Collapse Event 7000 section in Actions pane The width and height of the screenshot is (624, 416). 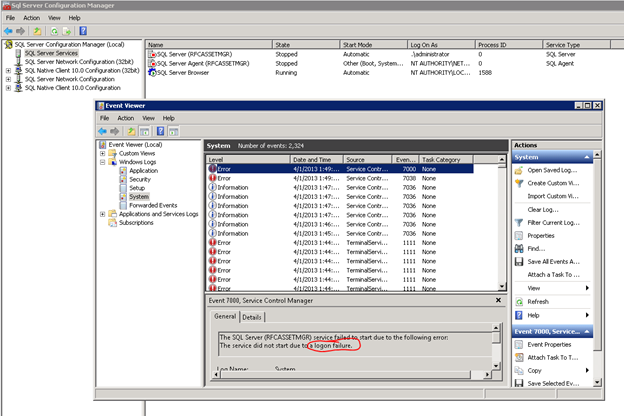587,332
